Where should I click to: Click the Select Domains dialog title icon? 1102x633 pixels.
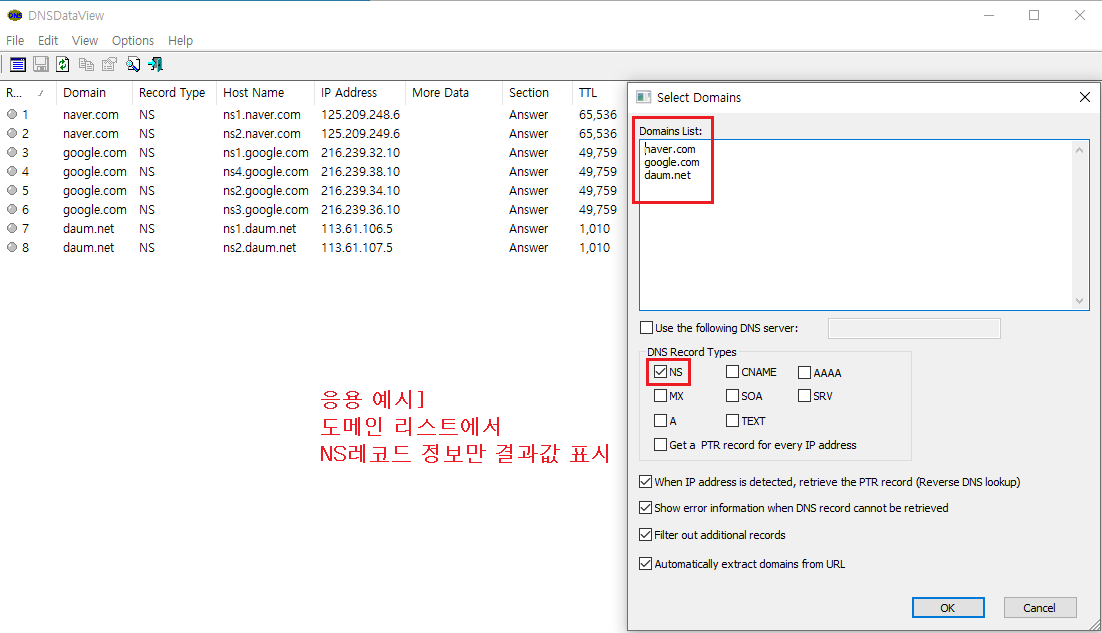point(643,97)
